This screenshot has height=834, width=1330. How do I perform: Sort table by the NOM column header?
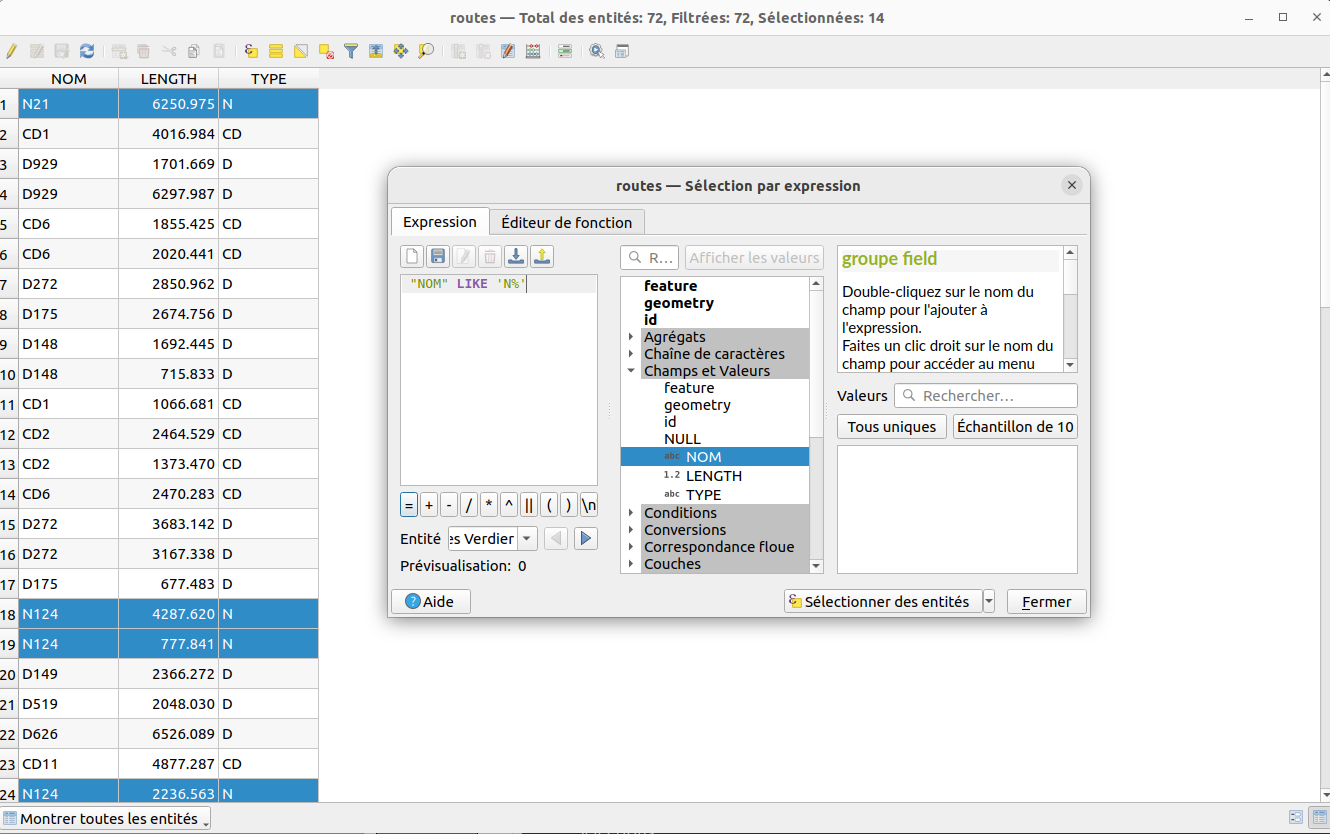coord(69,78)
